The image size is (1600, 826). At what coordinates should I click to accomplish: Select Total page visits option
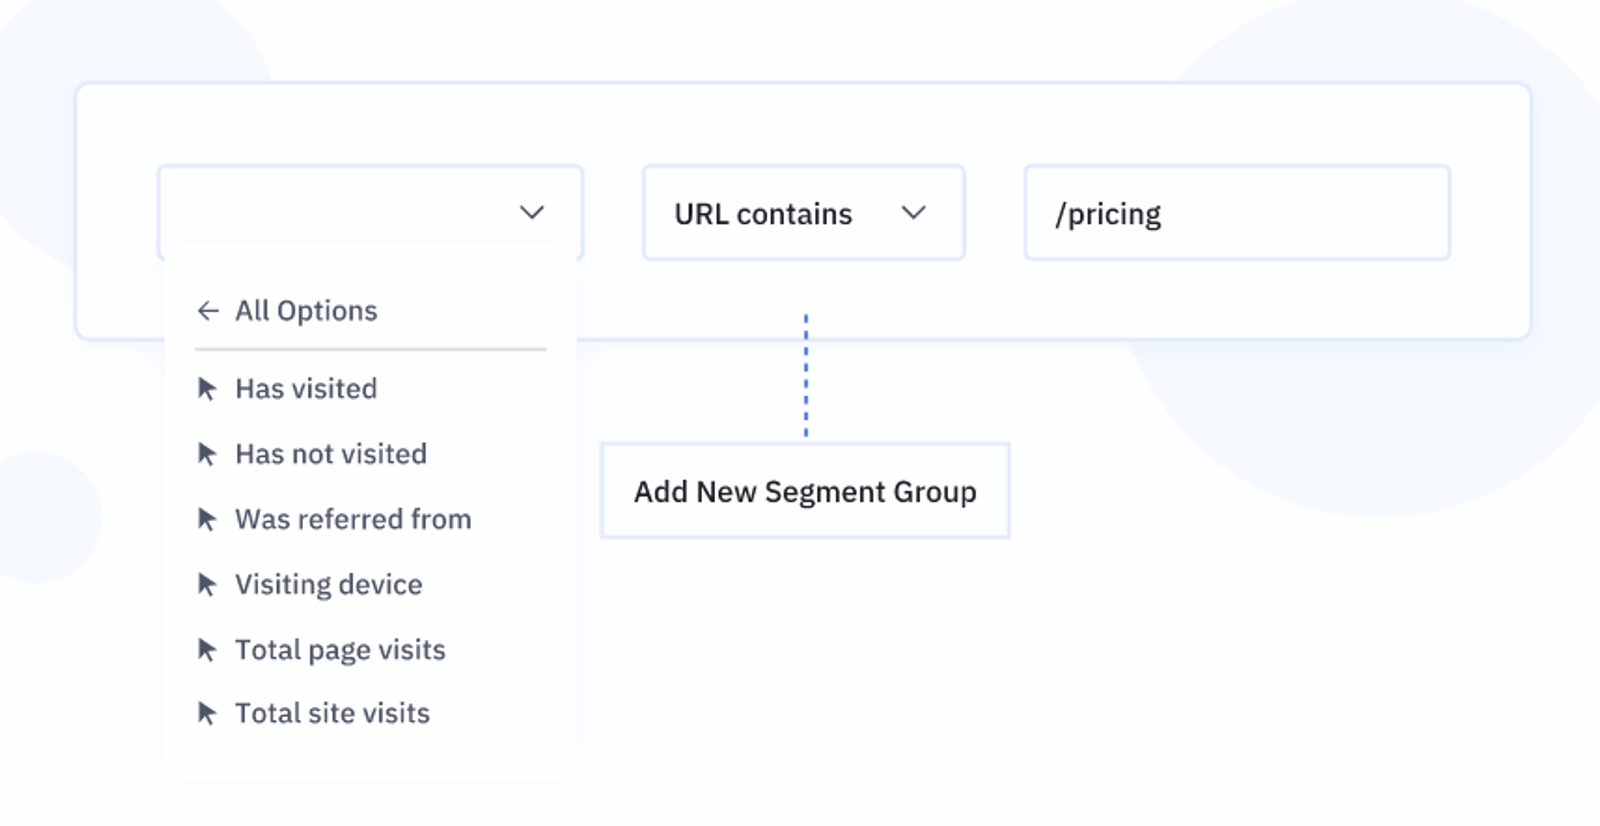click(339, 649)
